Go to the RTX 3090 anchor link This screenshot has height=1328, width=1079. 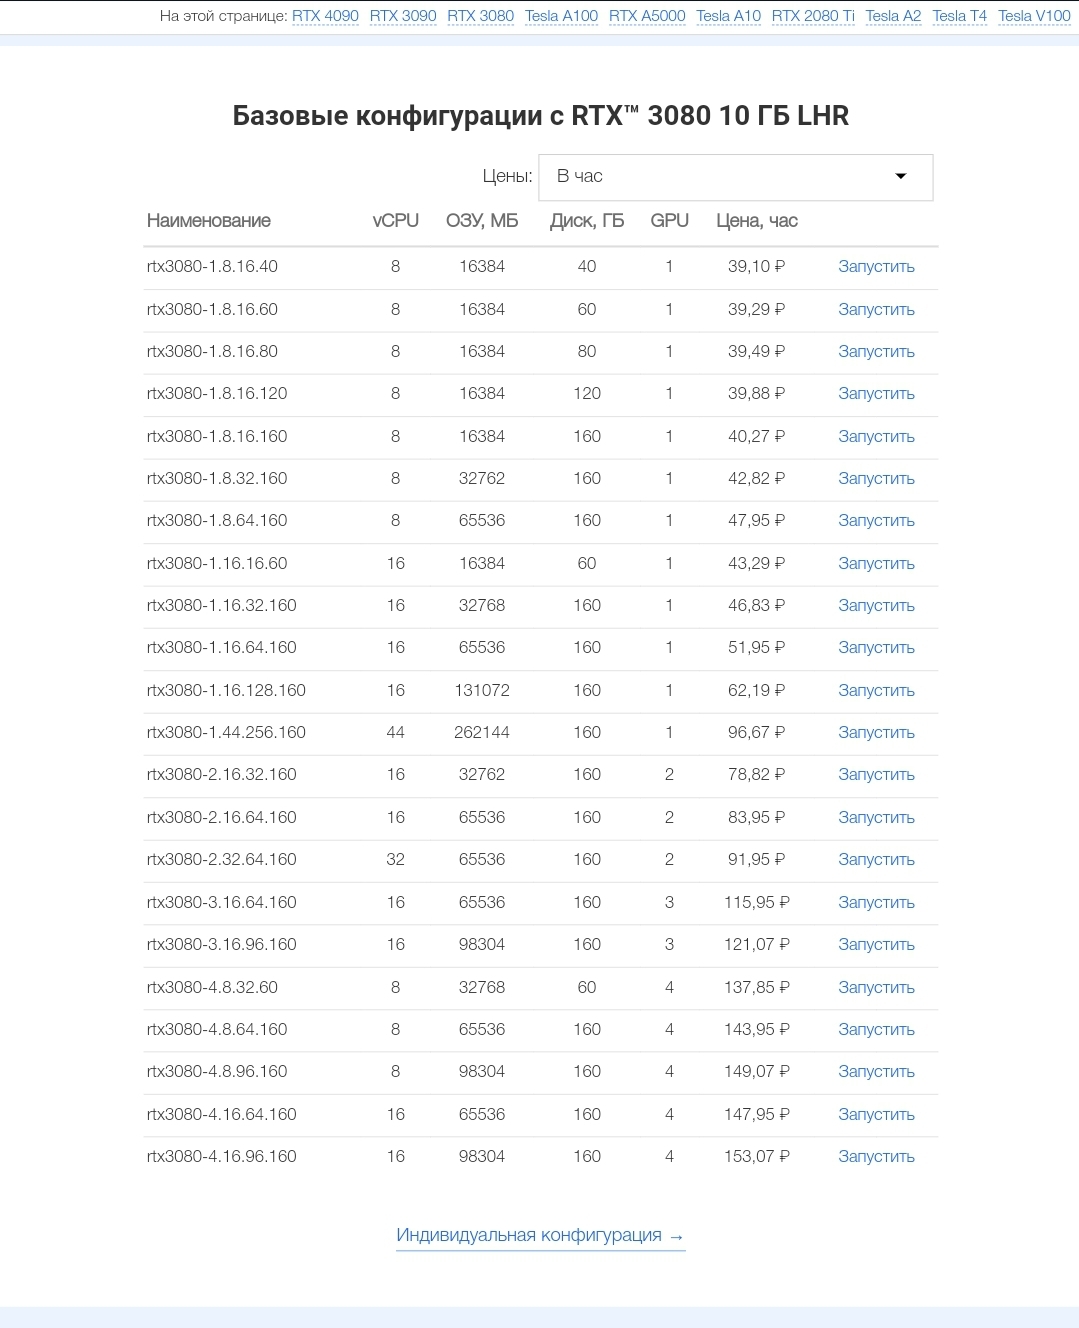tap(403, 16)
